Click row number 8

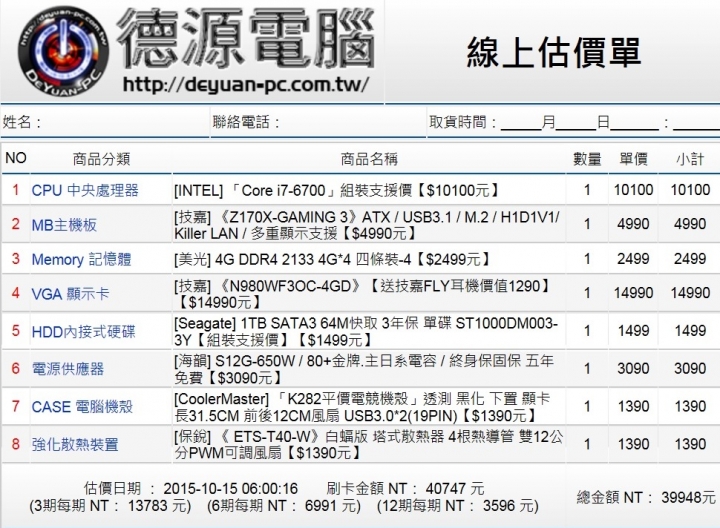point(16,444)
